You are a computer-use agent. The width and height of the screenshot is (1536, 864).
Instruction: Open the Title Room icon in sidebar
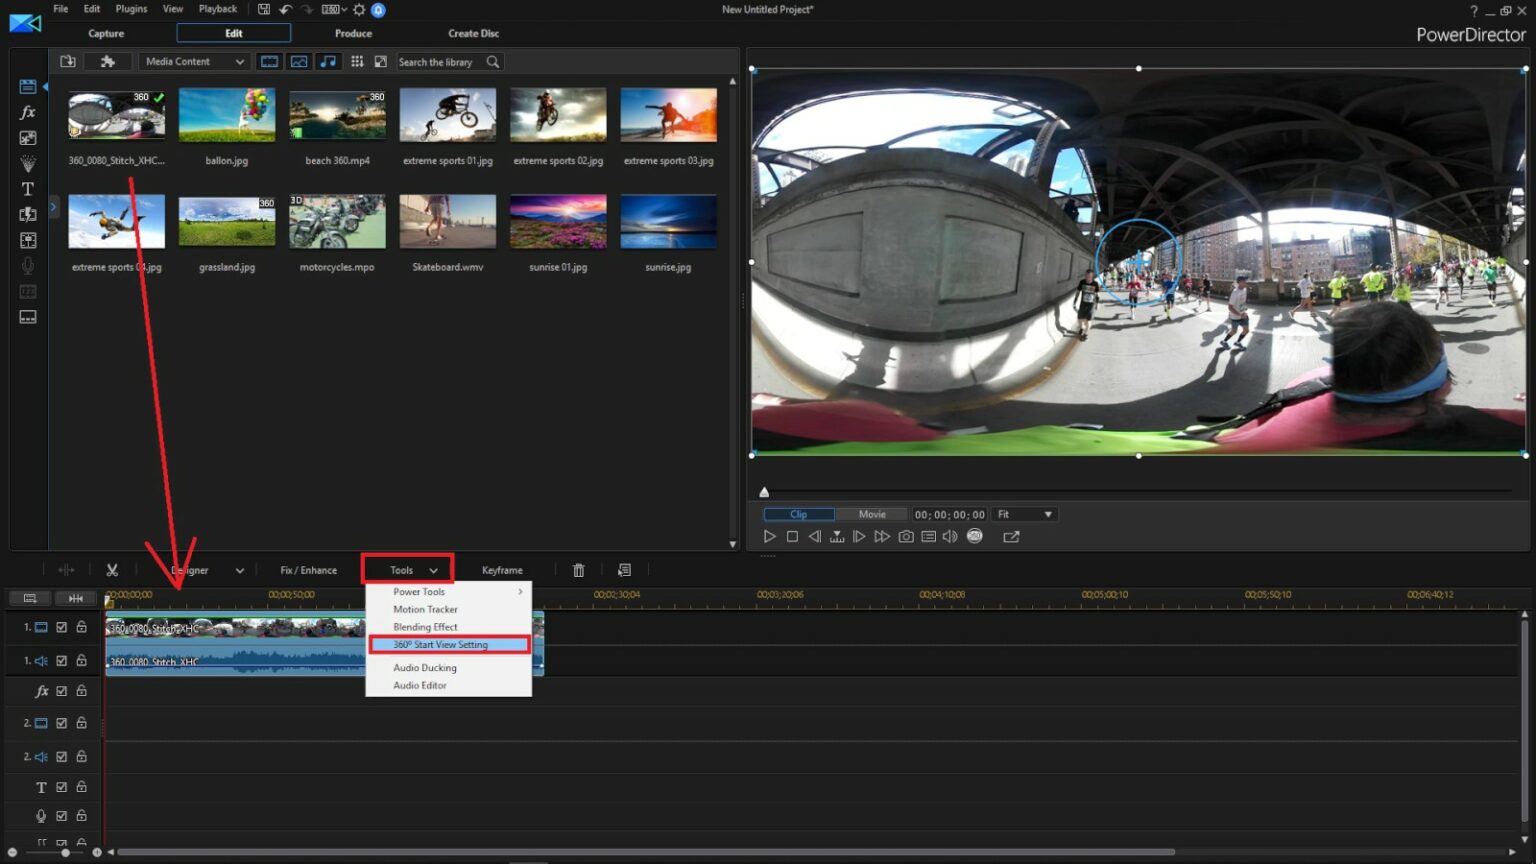point(28,189)
